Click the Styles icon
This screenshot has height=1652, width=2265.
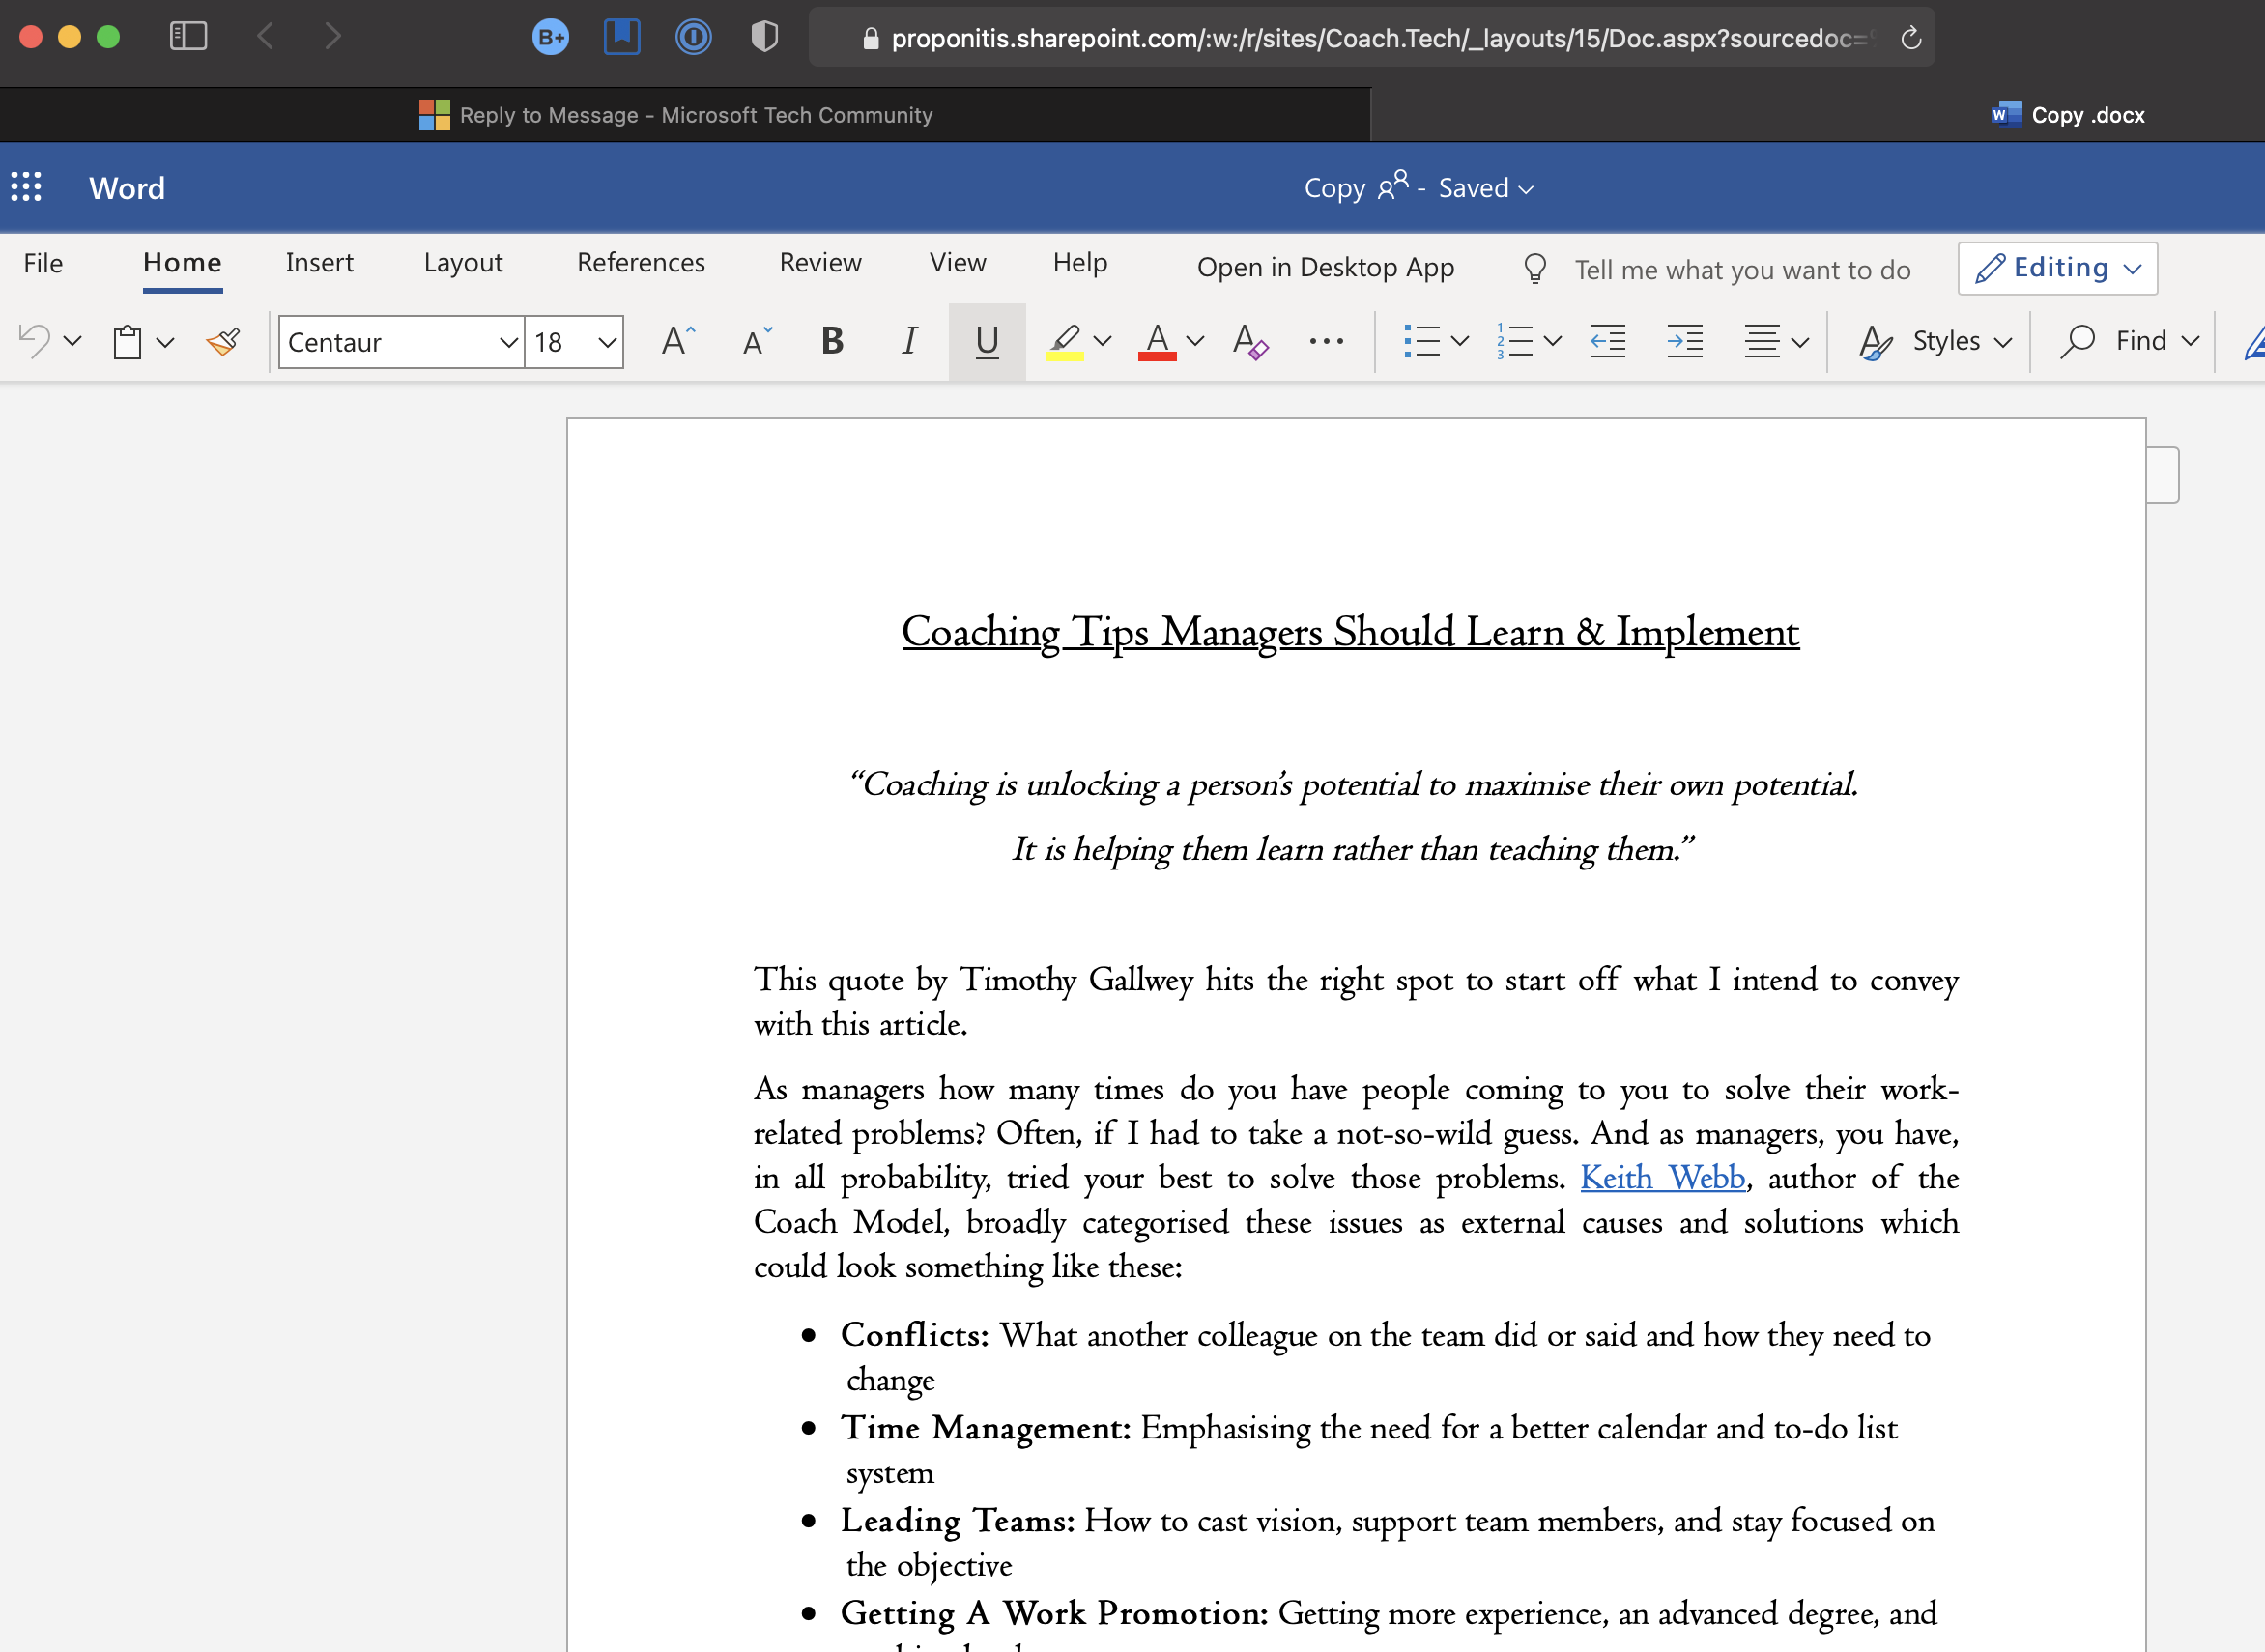click(1874, 341)
